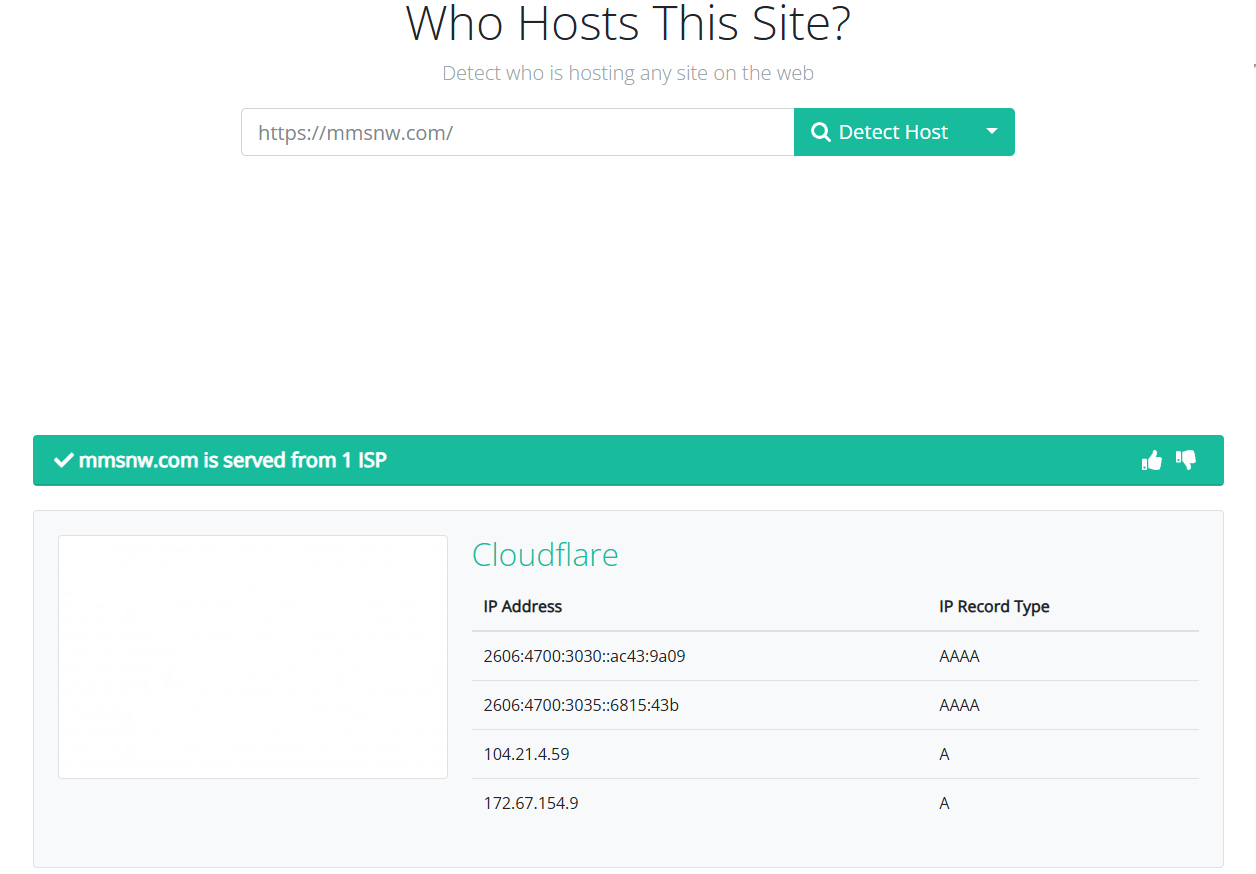Click the 'Who Hosts This Site?' heading
Image resolution: width=1256 pixels, height=874 pixels.
(628, 24)
